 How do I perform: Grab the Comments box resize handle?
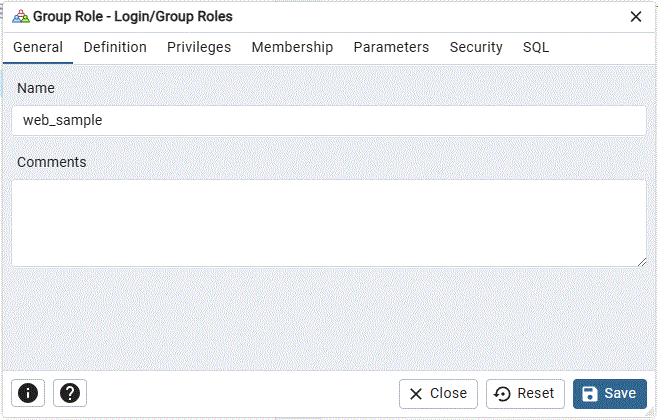[x=641, y=260]
